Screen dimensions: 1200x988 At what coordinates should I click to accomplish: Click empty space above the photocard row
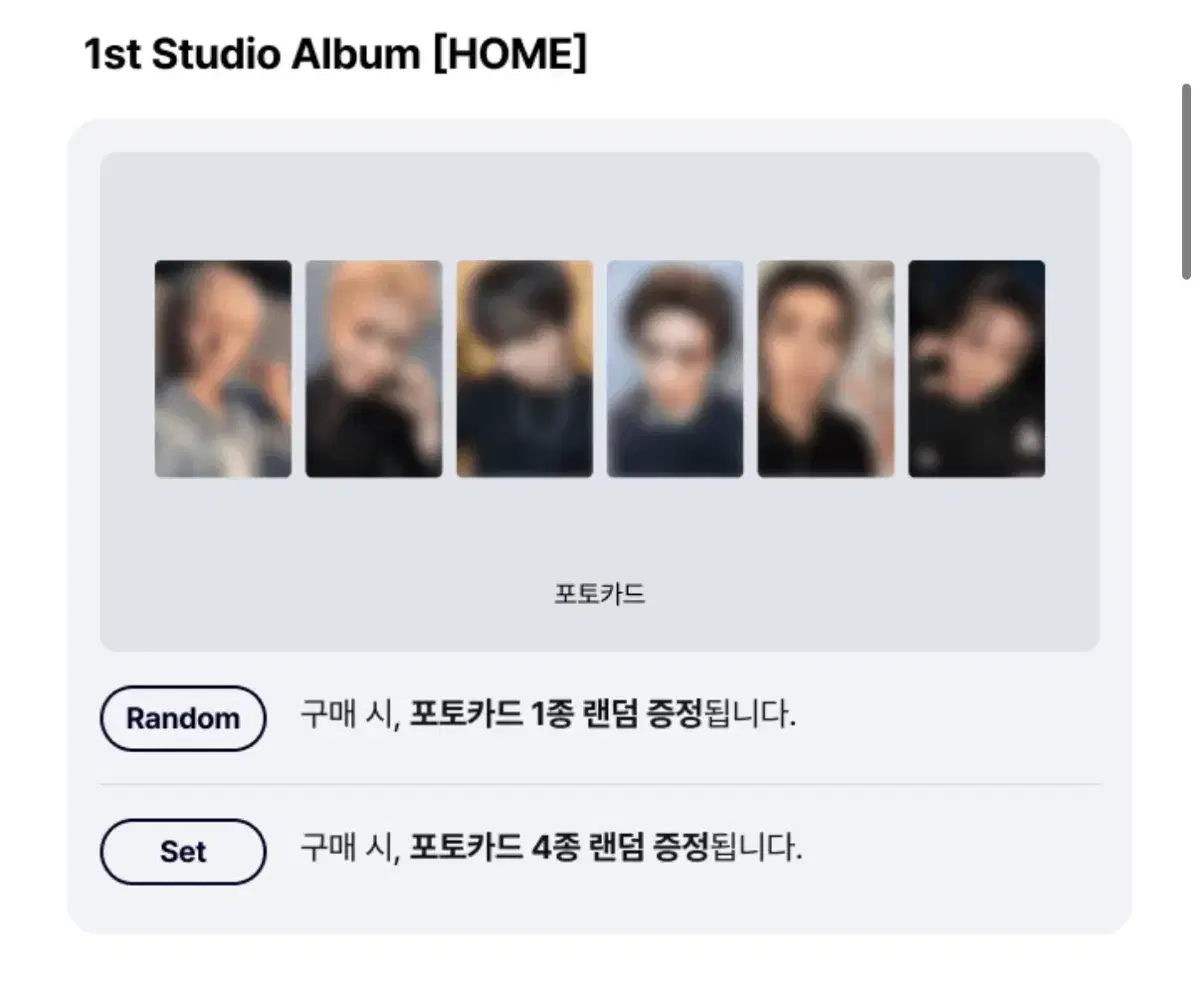[x=600, y=205]
